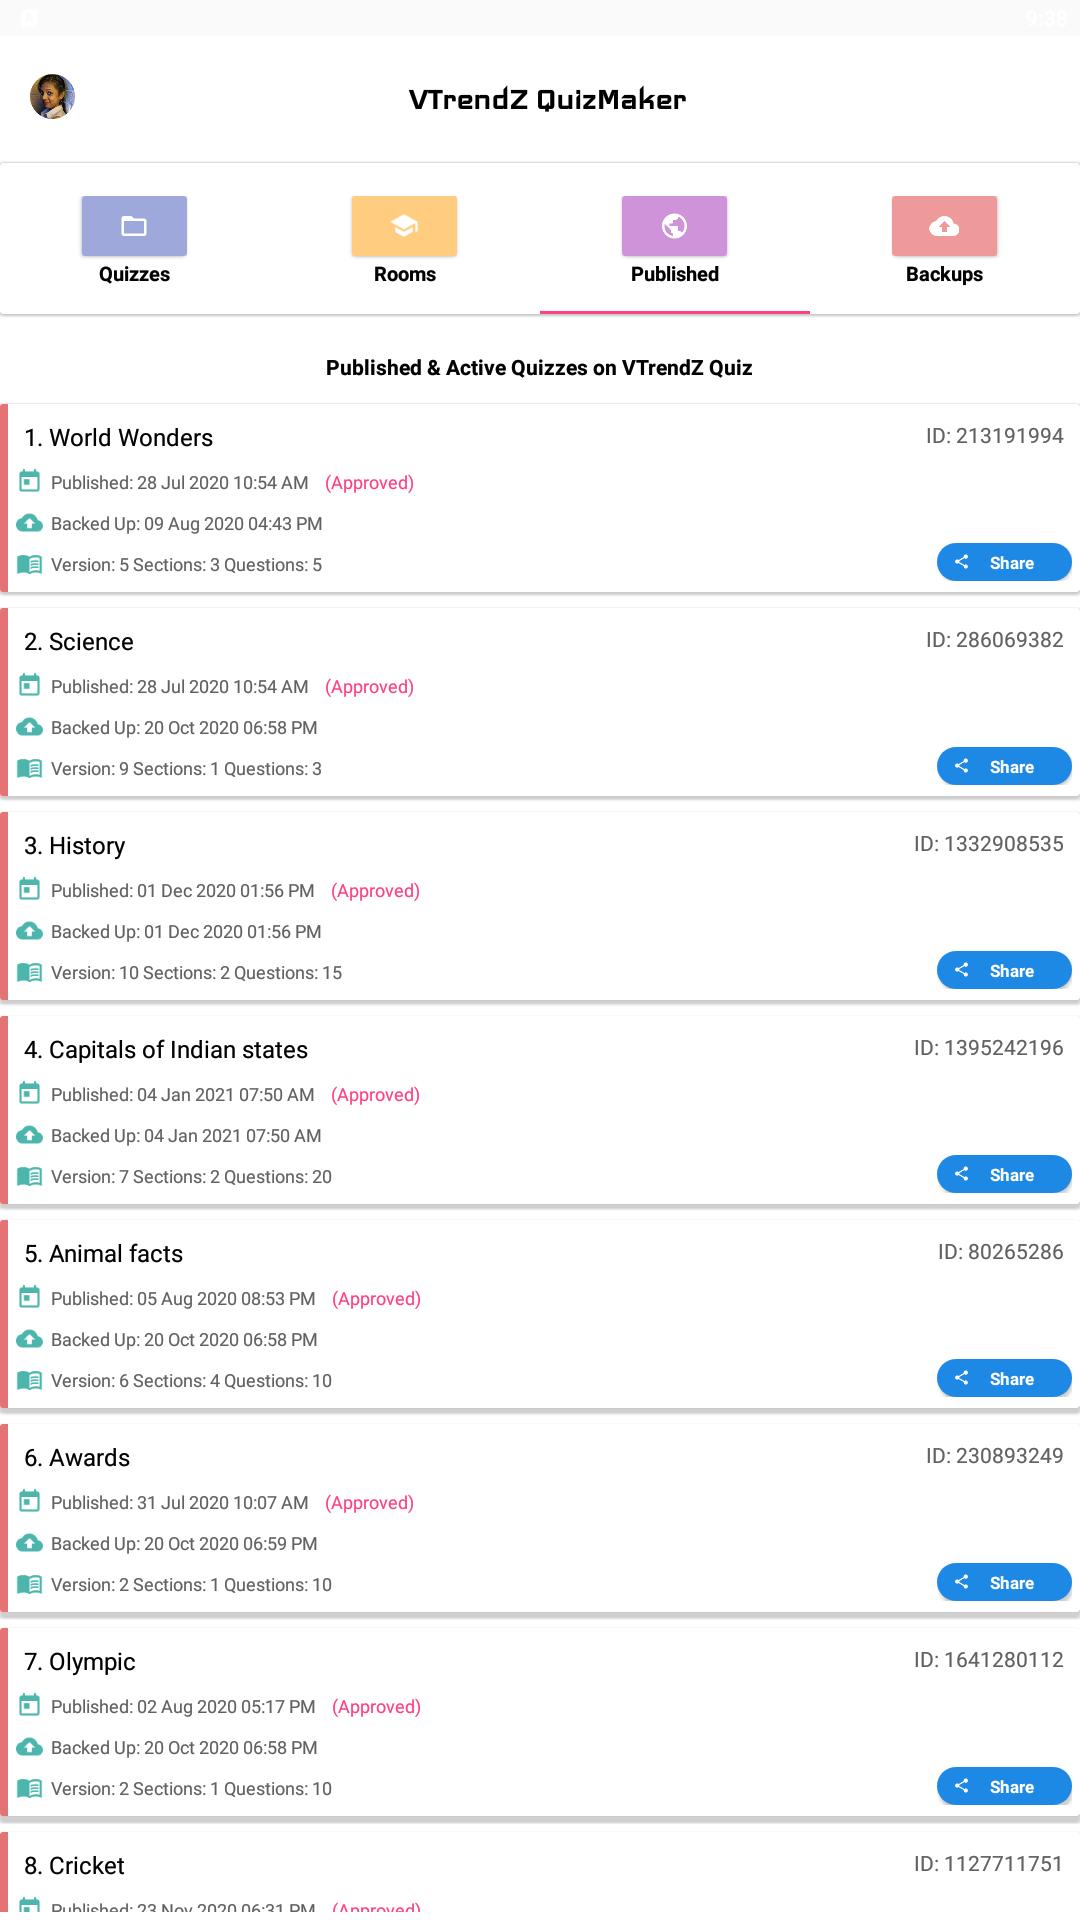Open the Quizzes folder icon
This screenshot has height=1920, width=1080.
tap(134, 226)
